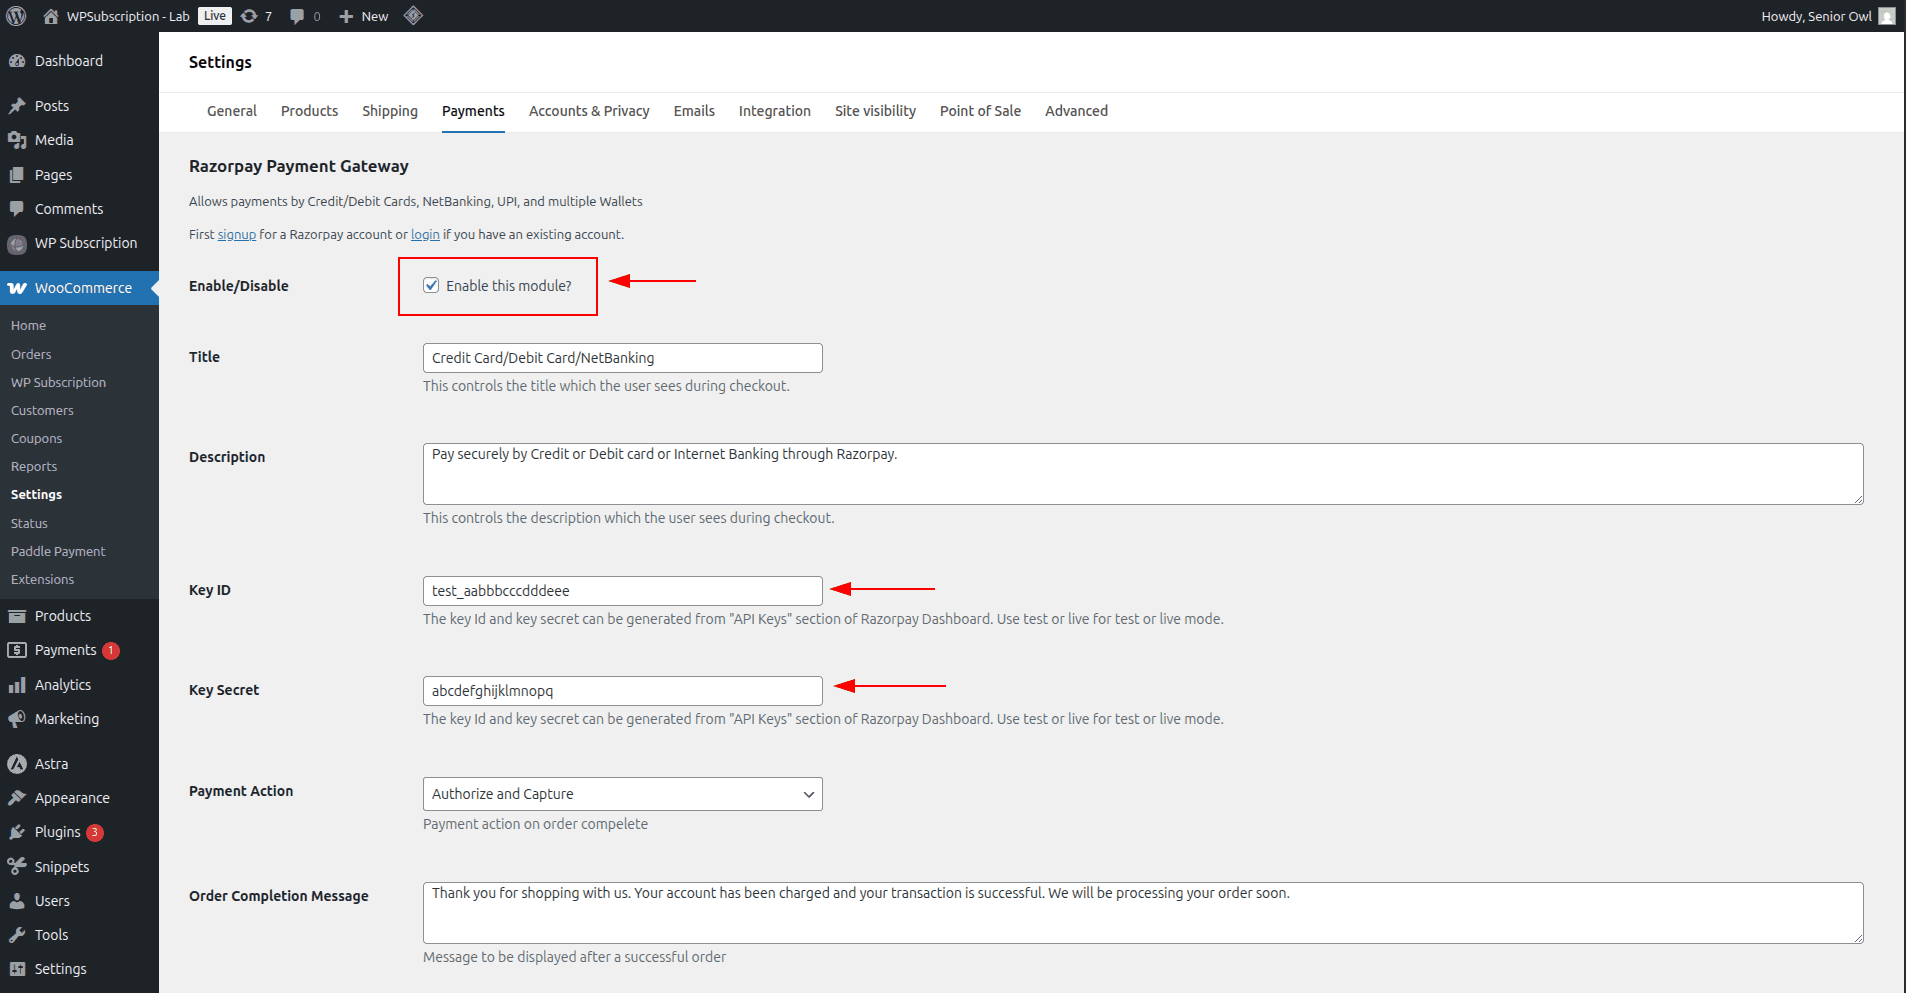Screen dimensions: 1906x993
Task: Follow the Razorpay signup link
Action: pyautogui.click(x=237, y=235)
